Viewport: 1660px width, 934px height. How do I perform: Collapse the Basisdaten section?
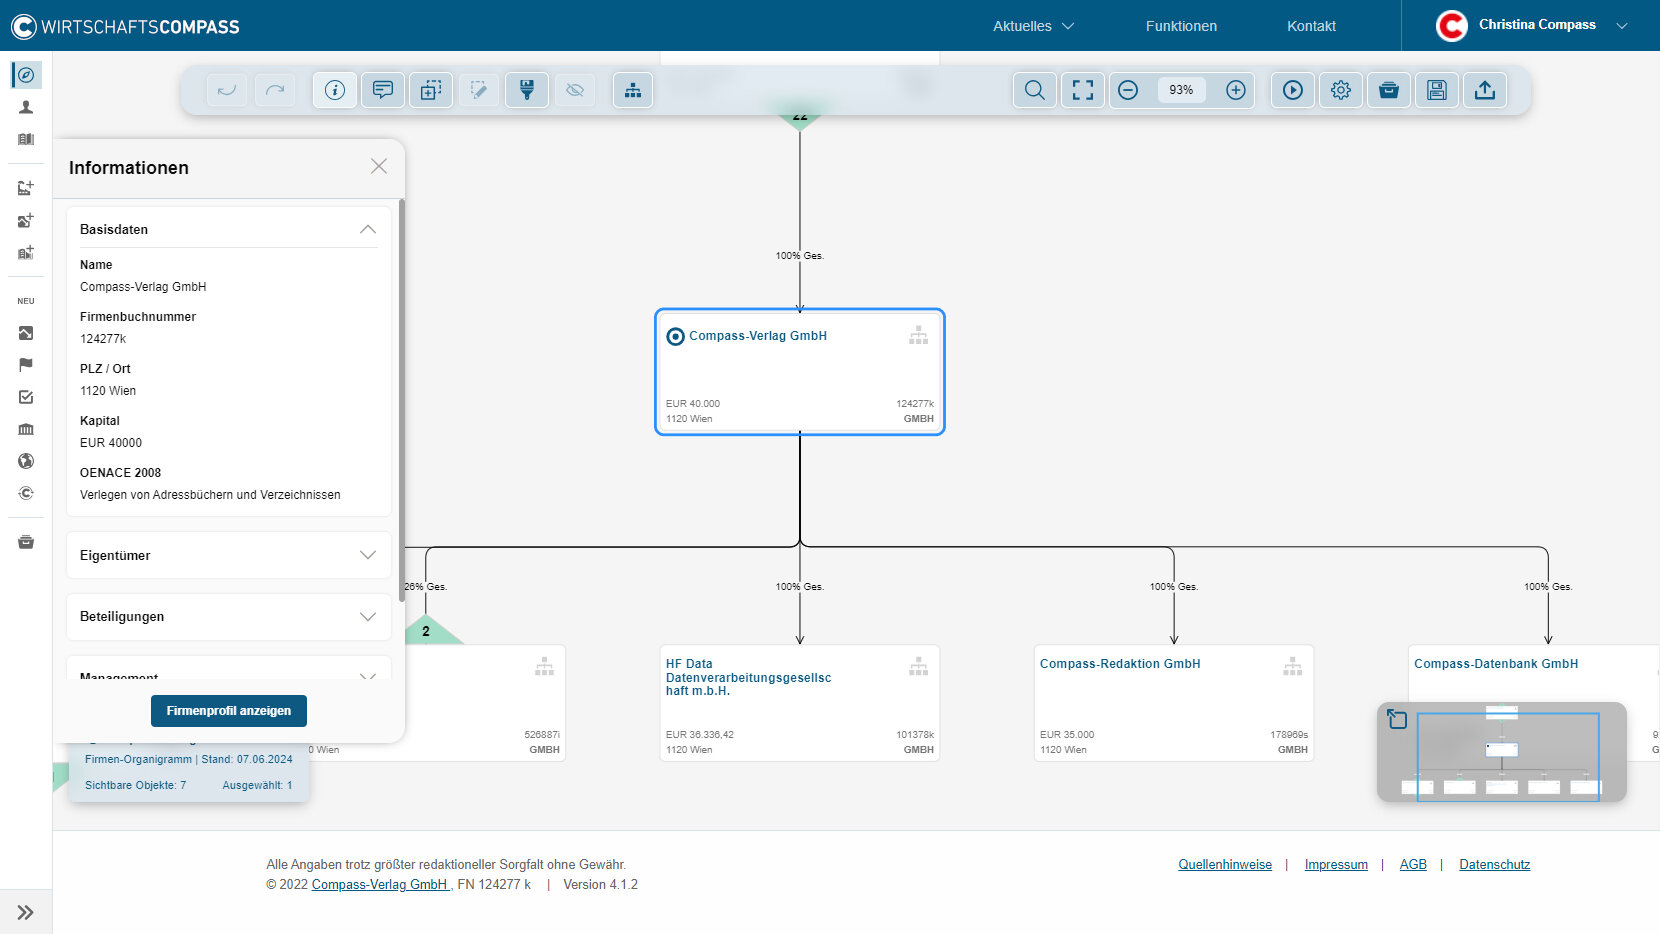click(368, 229)
